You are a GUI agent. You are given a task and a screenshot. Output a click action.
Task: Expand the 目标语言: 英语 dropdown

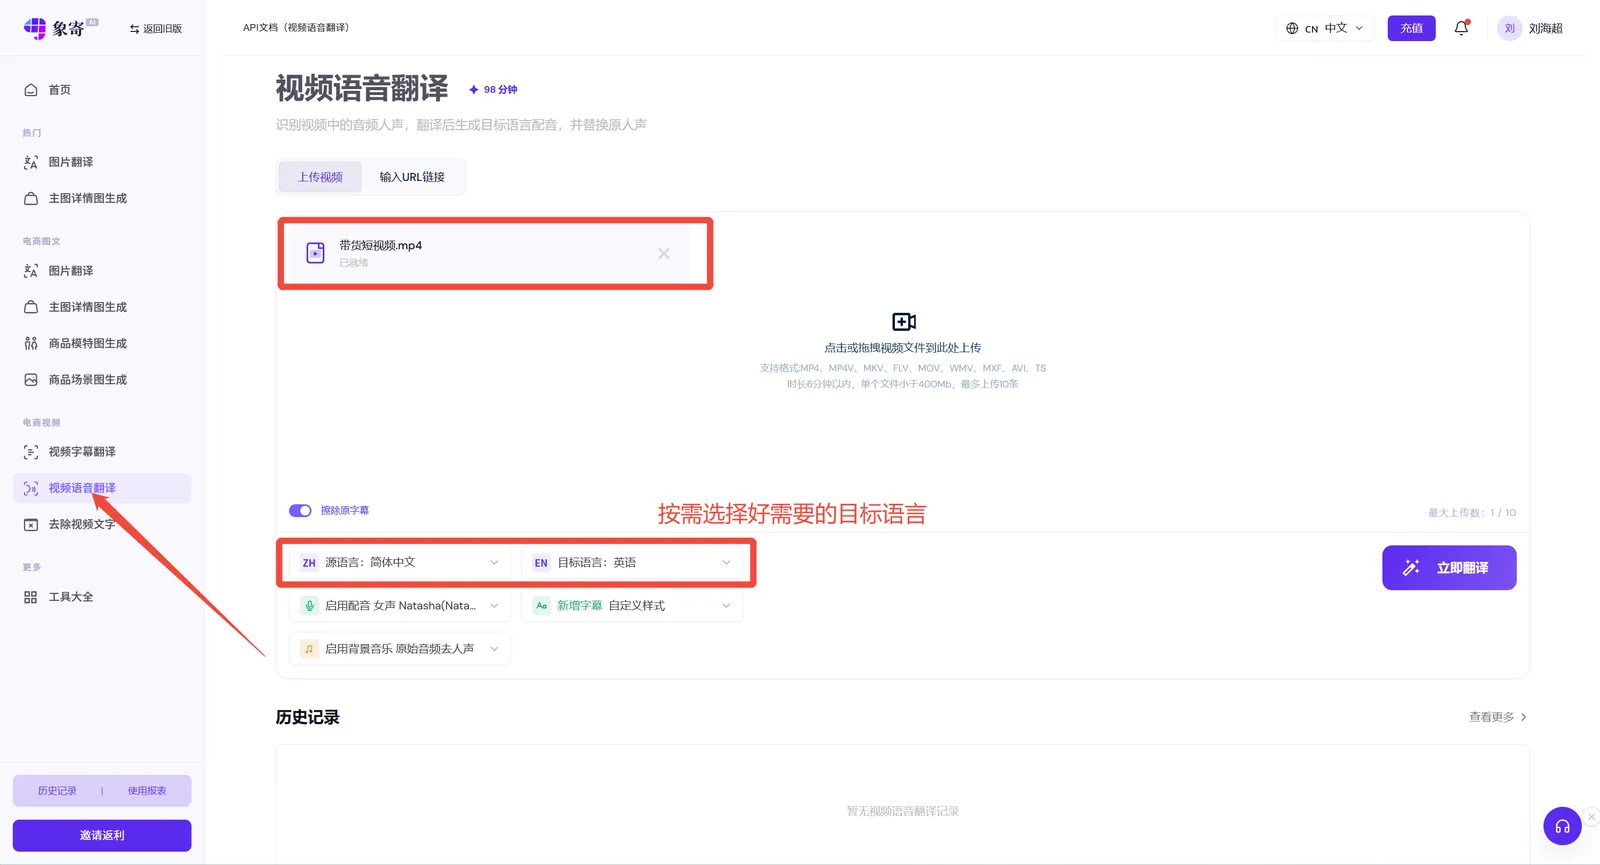pos(632,563)
